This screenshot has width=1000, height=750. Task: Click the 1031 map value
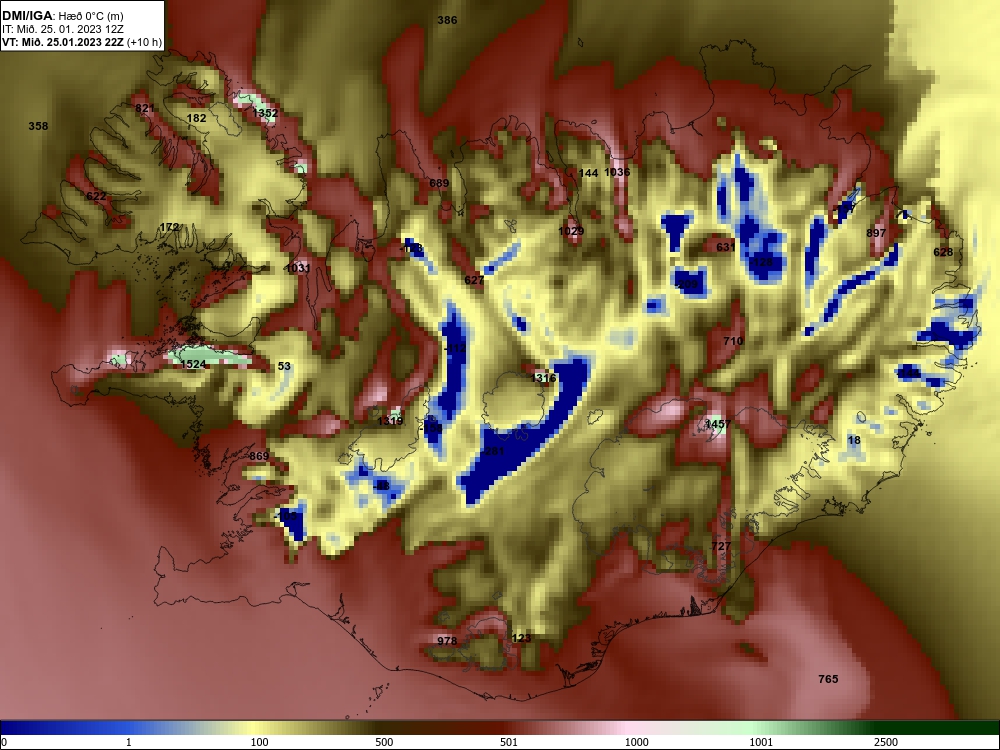point(297,268)
